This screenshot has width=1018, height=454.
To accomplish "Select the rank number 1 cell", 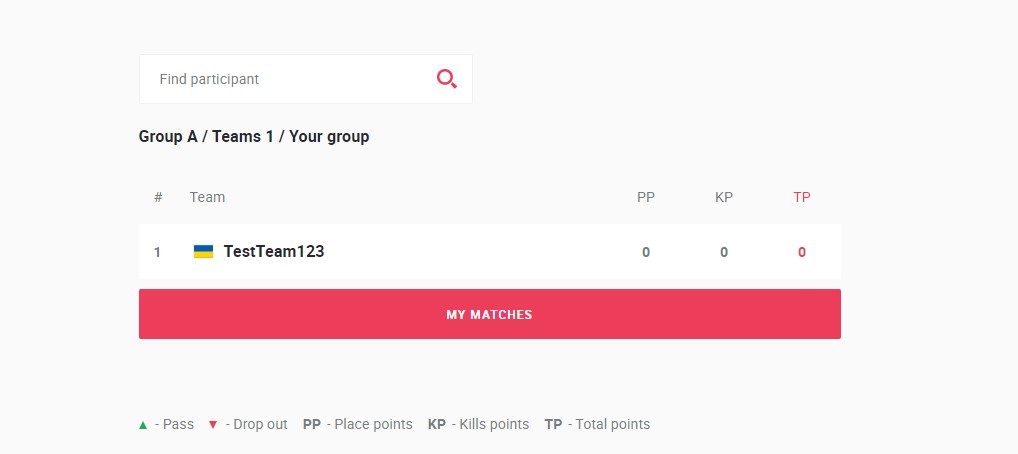I will coord(157,252).
